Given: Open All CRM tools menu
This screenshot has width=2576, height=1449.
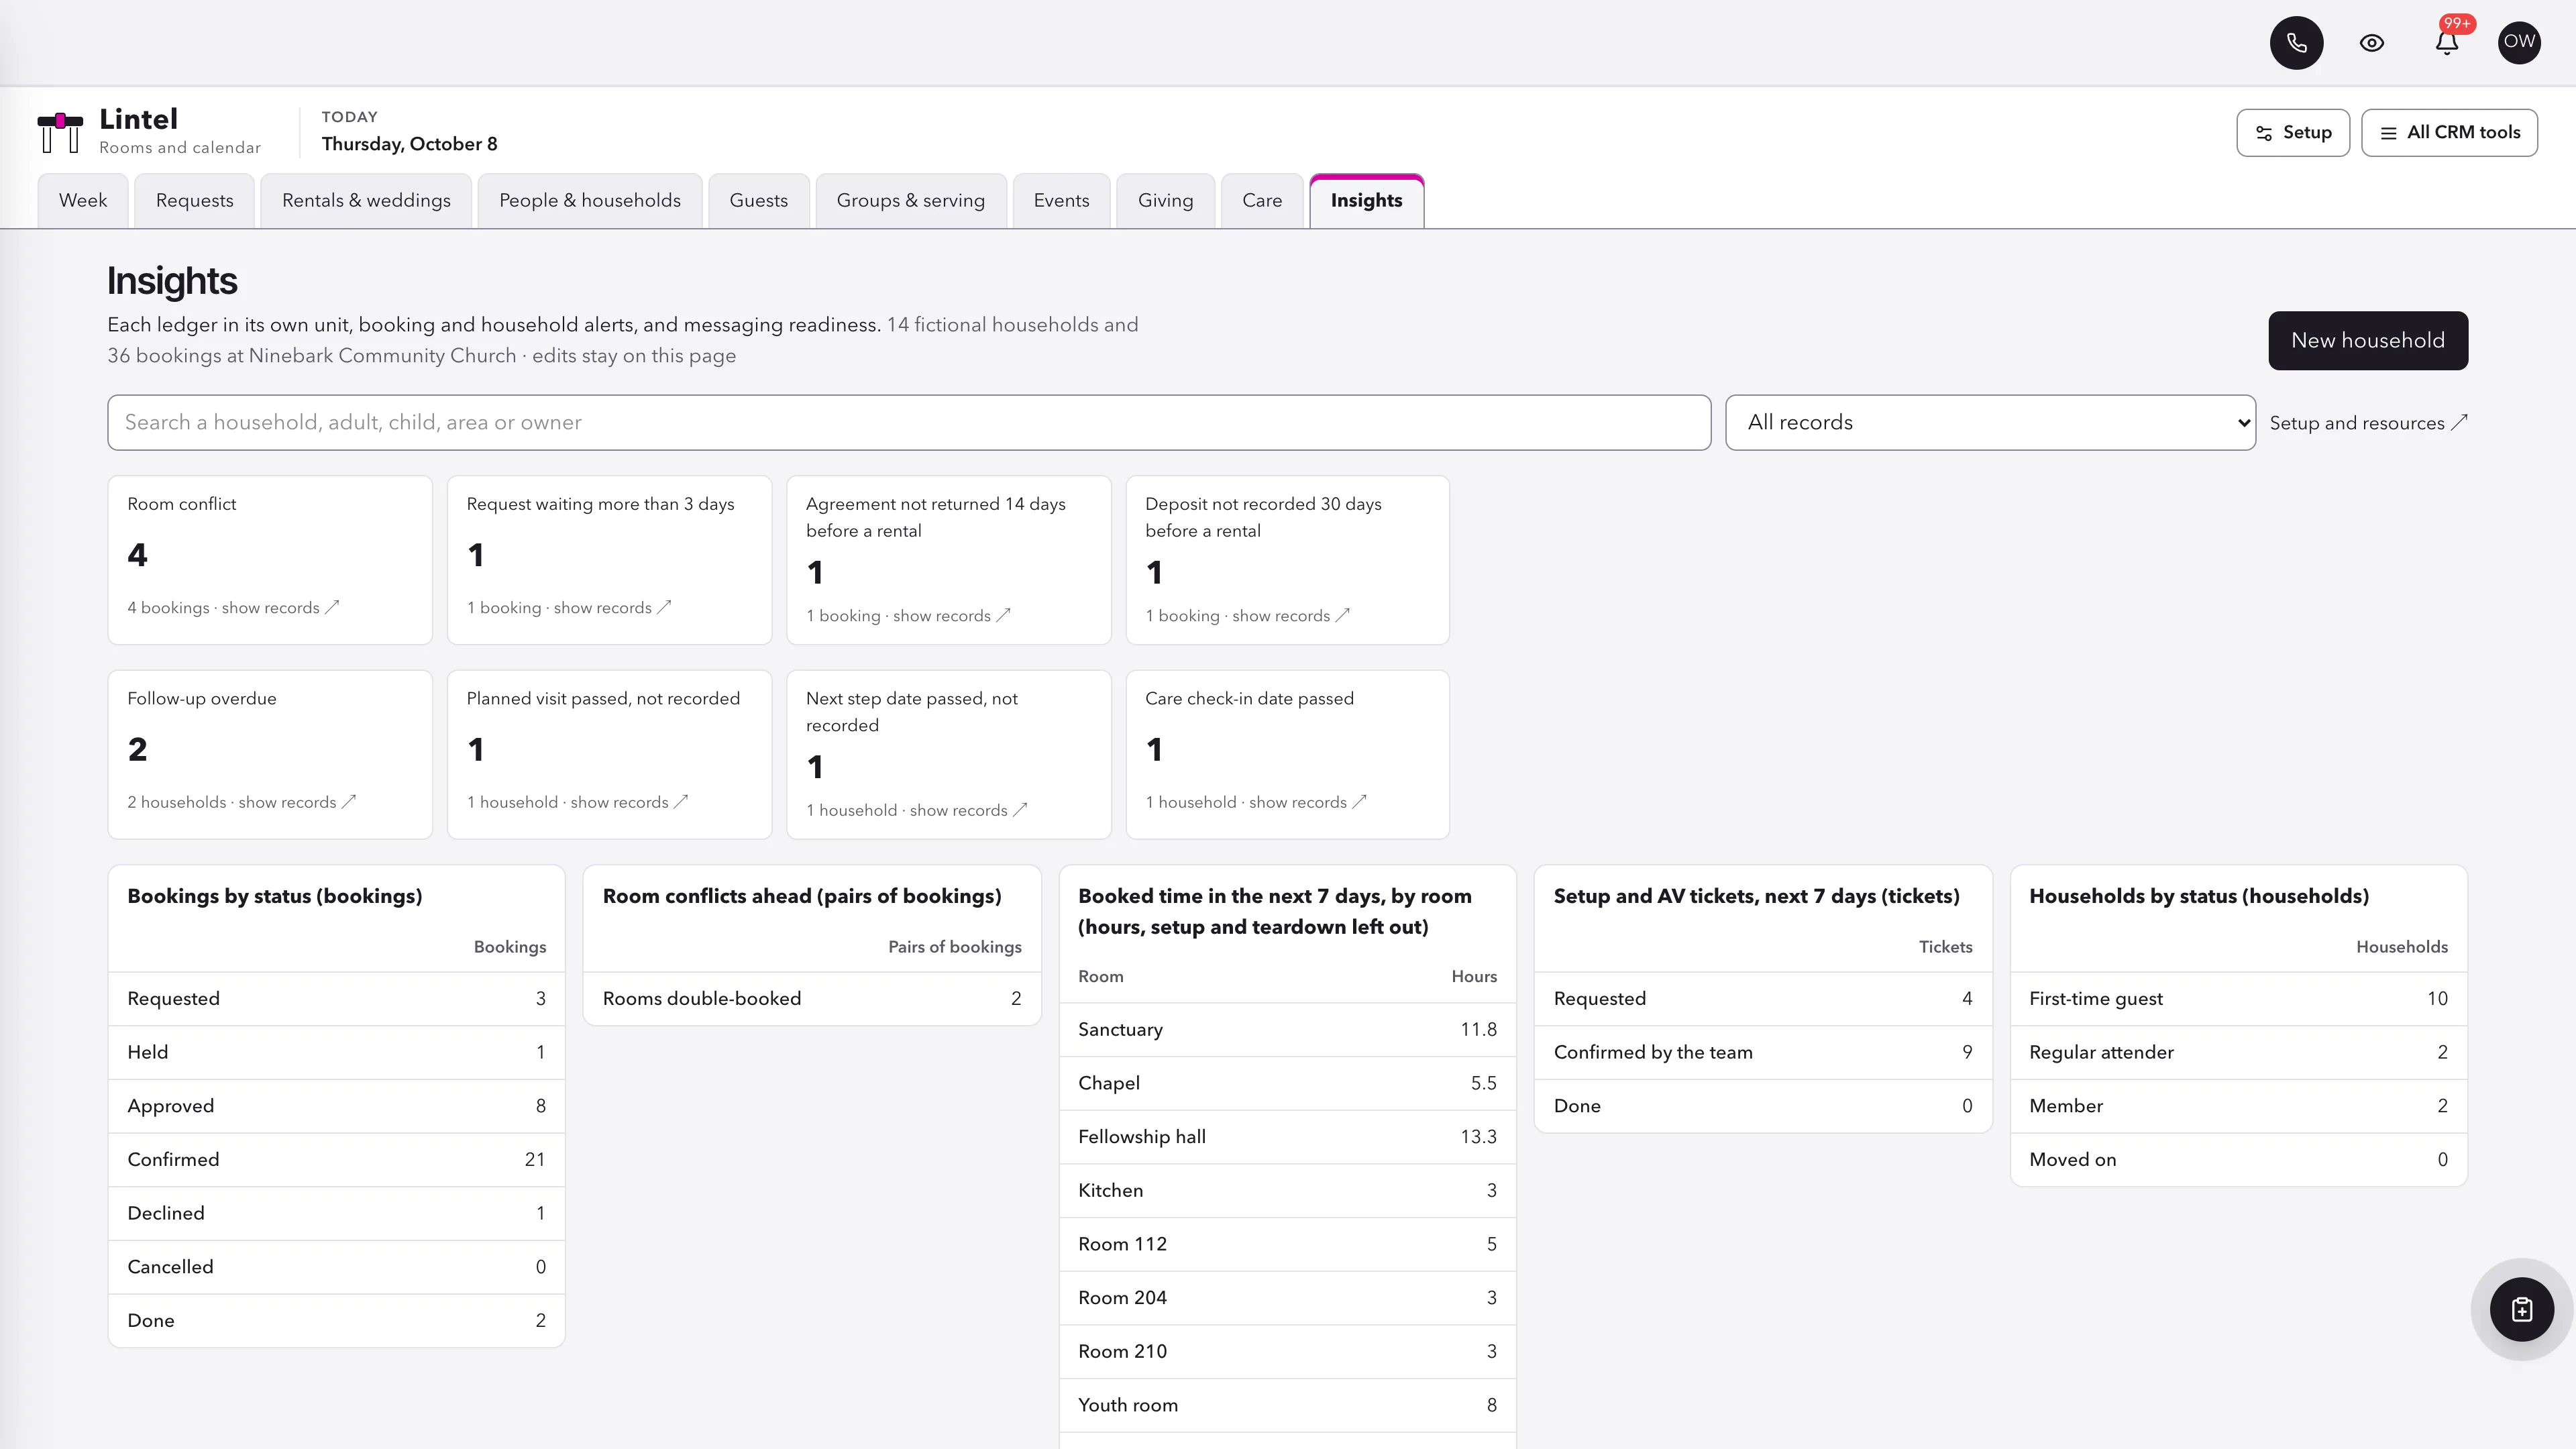Looking at the screenshot, I should coord(2449,133).
